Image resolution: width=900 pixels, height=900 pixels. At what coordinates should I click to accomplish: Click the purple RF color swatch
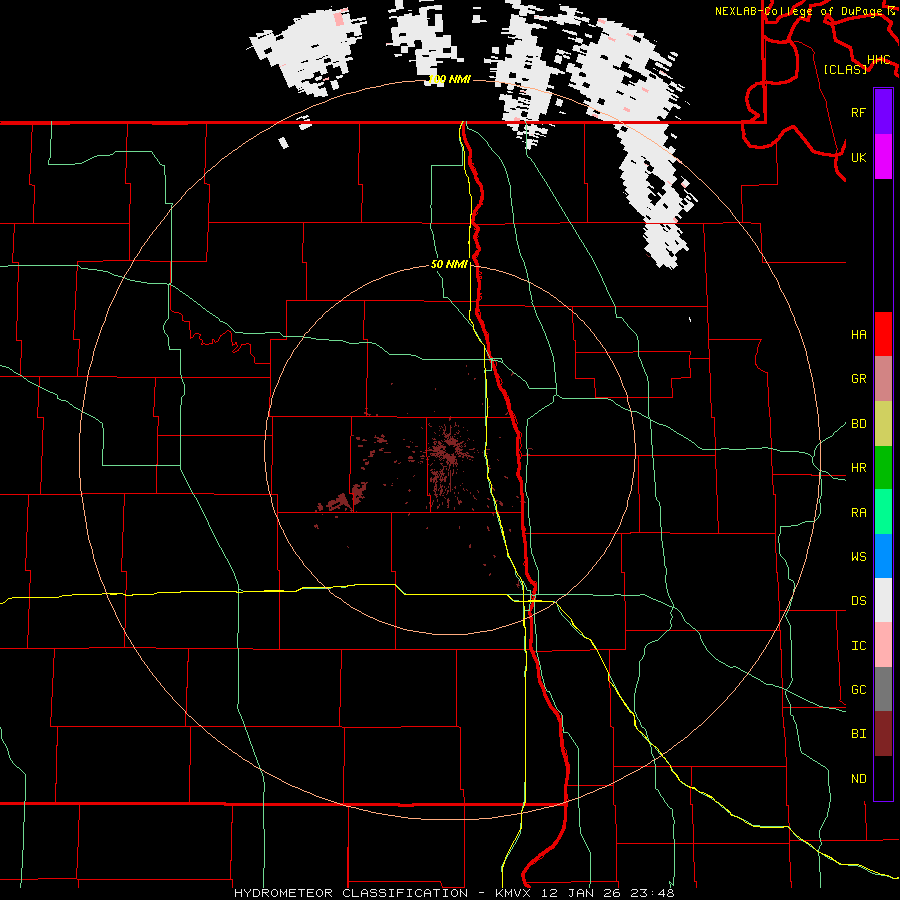(883, 112)
